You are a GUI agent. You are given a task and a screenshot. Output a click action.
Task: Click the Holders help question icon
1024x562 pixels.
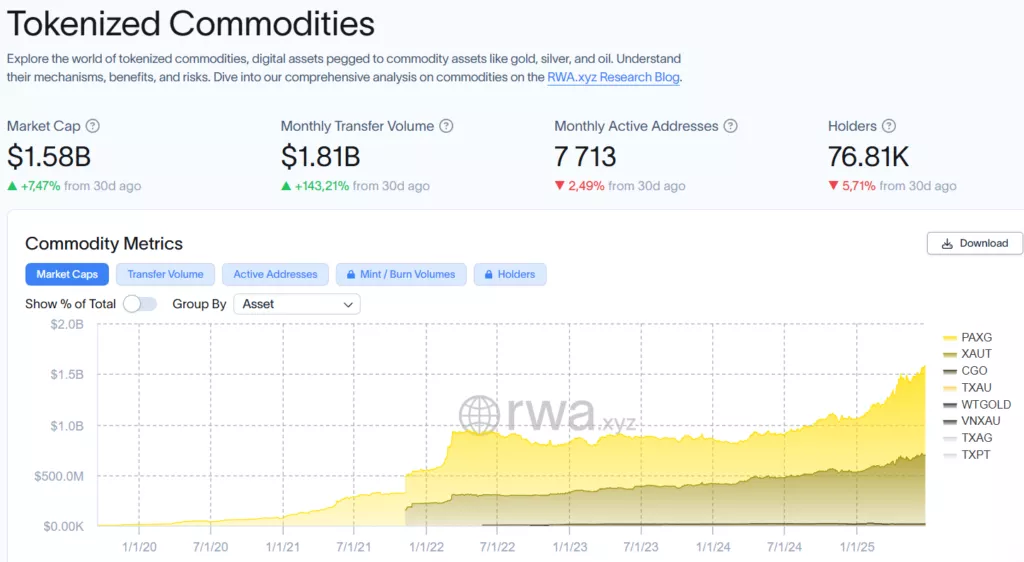[x=889, y=126]
